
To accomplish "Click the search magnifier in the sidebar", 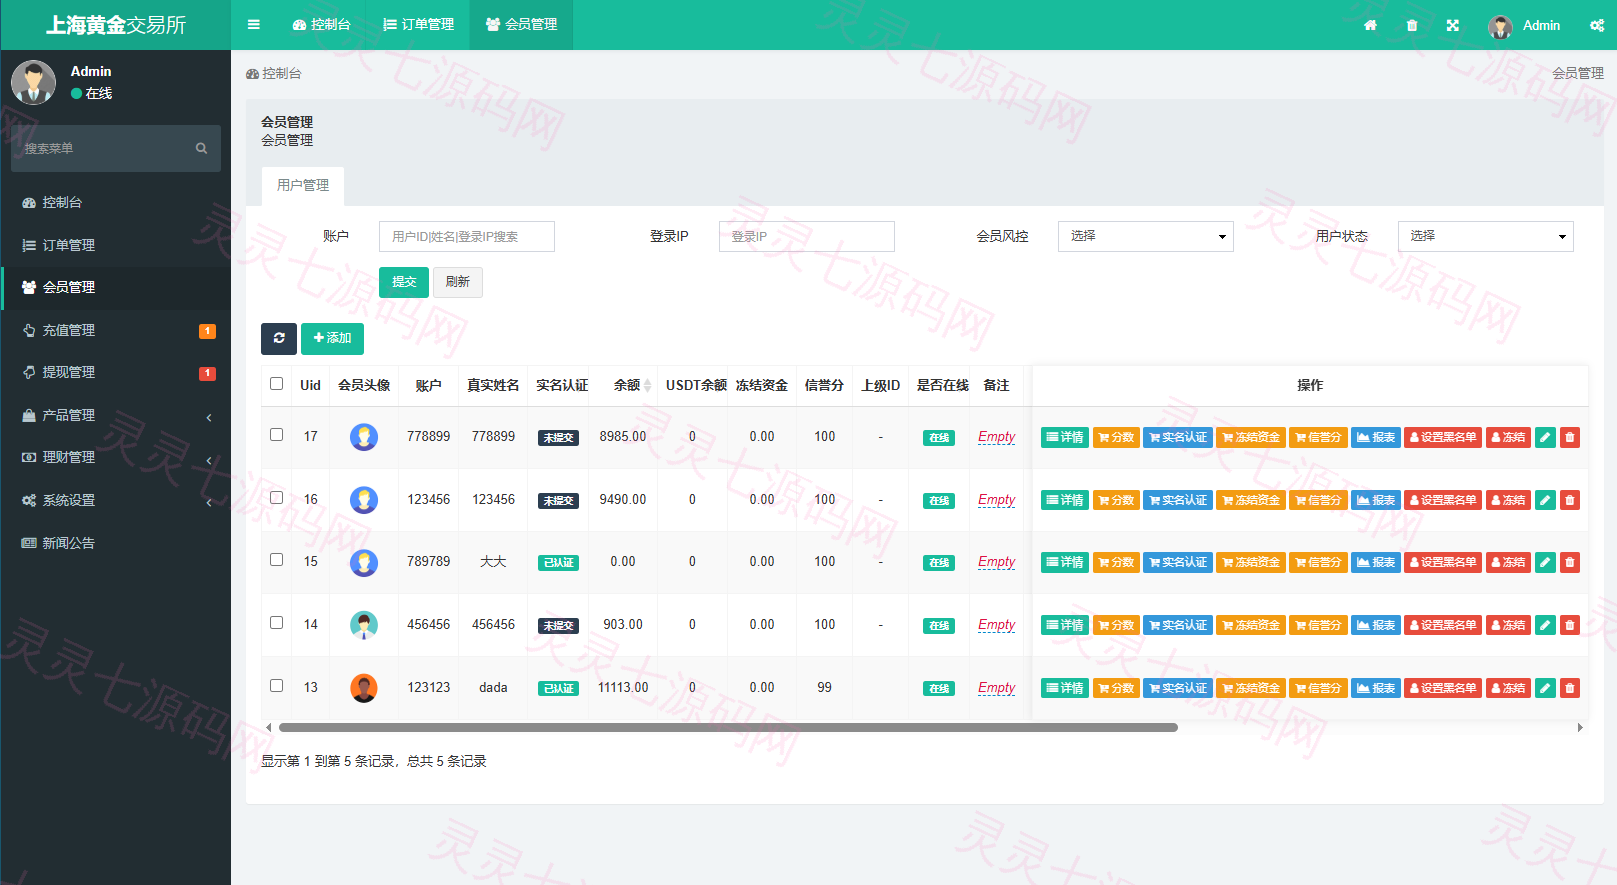I will click(x=201, y=148).
